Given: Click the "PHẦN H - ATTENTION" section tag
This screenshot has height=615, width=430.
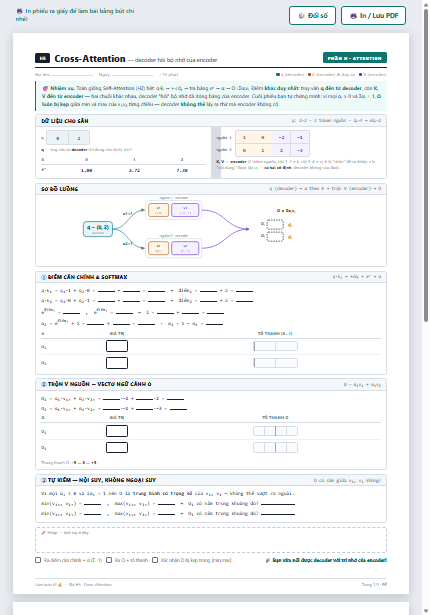Looking at the screenshot, I should click(355, 58).
